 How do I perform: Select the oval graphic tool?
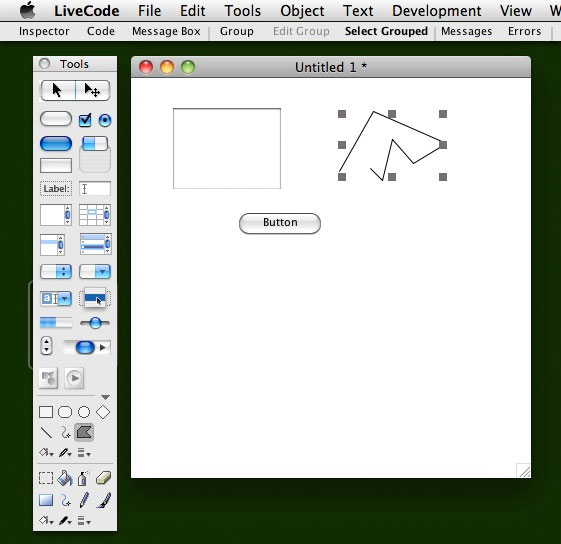(84, 412)
